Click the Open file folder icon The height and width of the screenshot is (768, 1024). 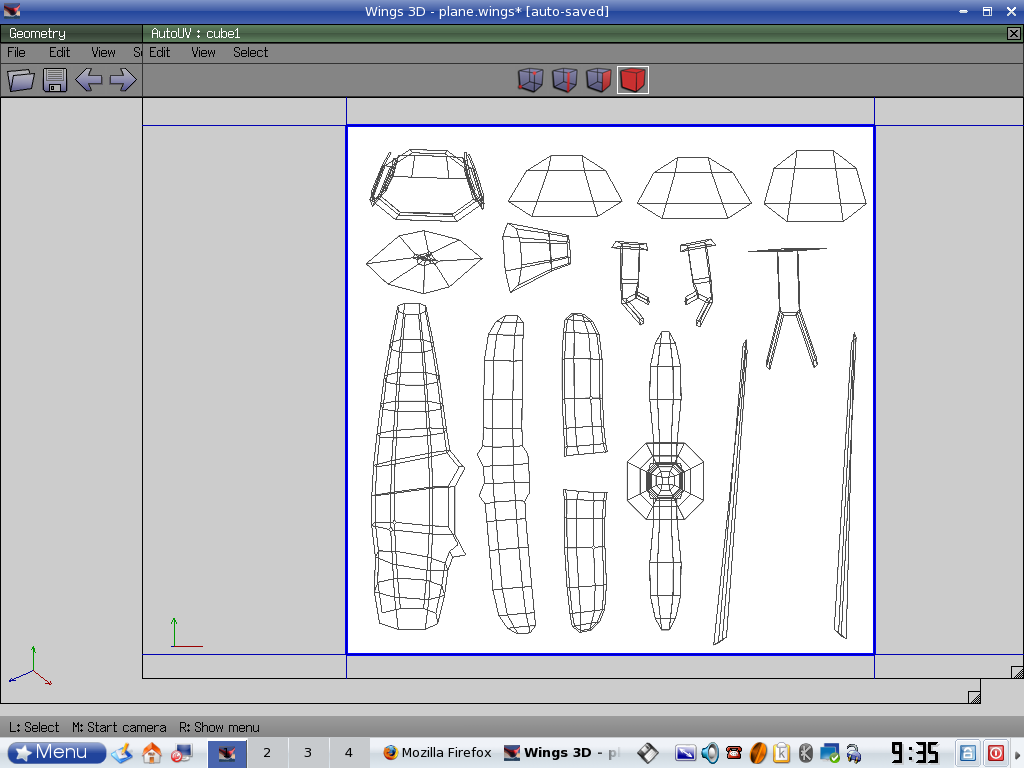[21, 80]
